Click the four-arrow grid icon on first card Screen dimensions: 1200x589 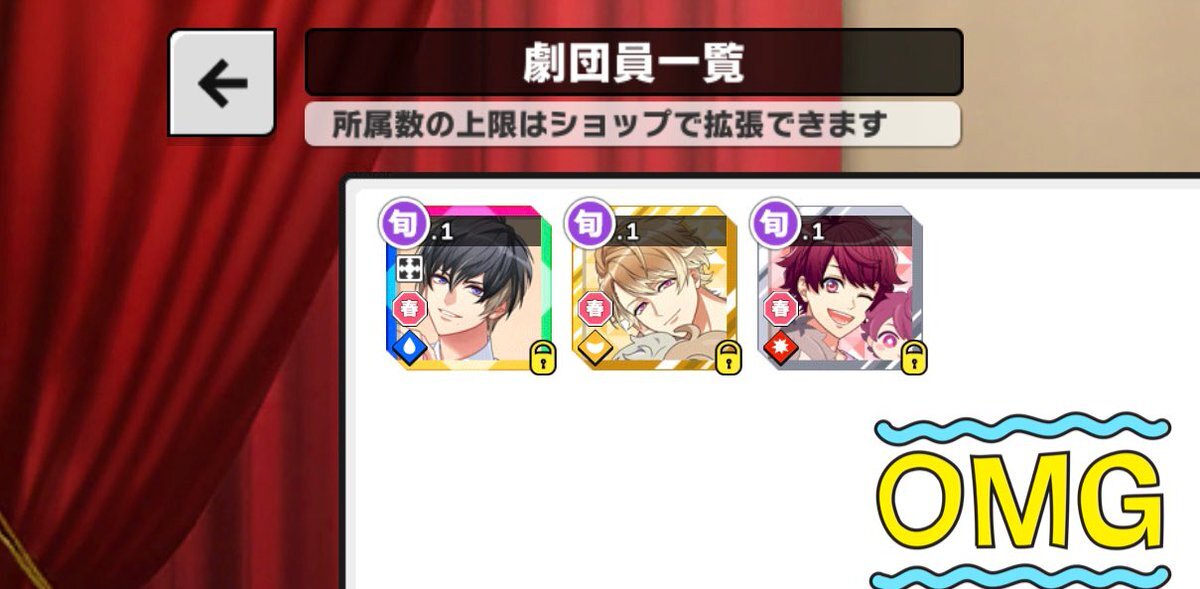coord(411,268)
